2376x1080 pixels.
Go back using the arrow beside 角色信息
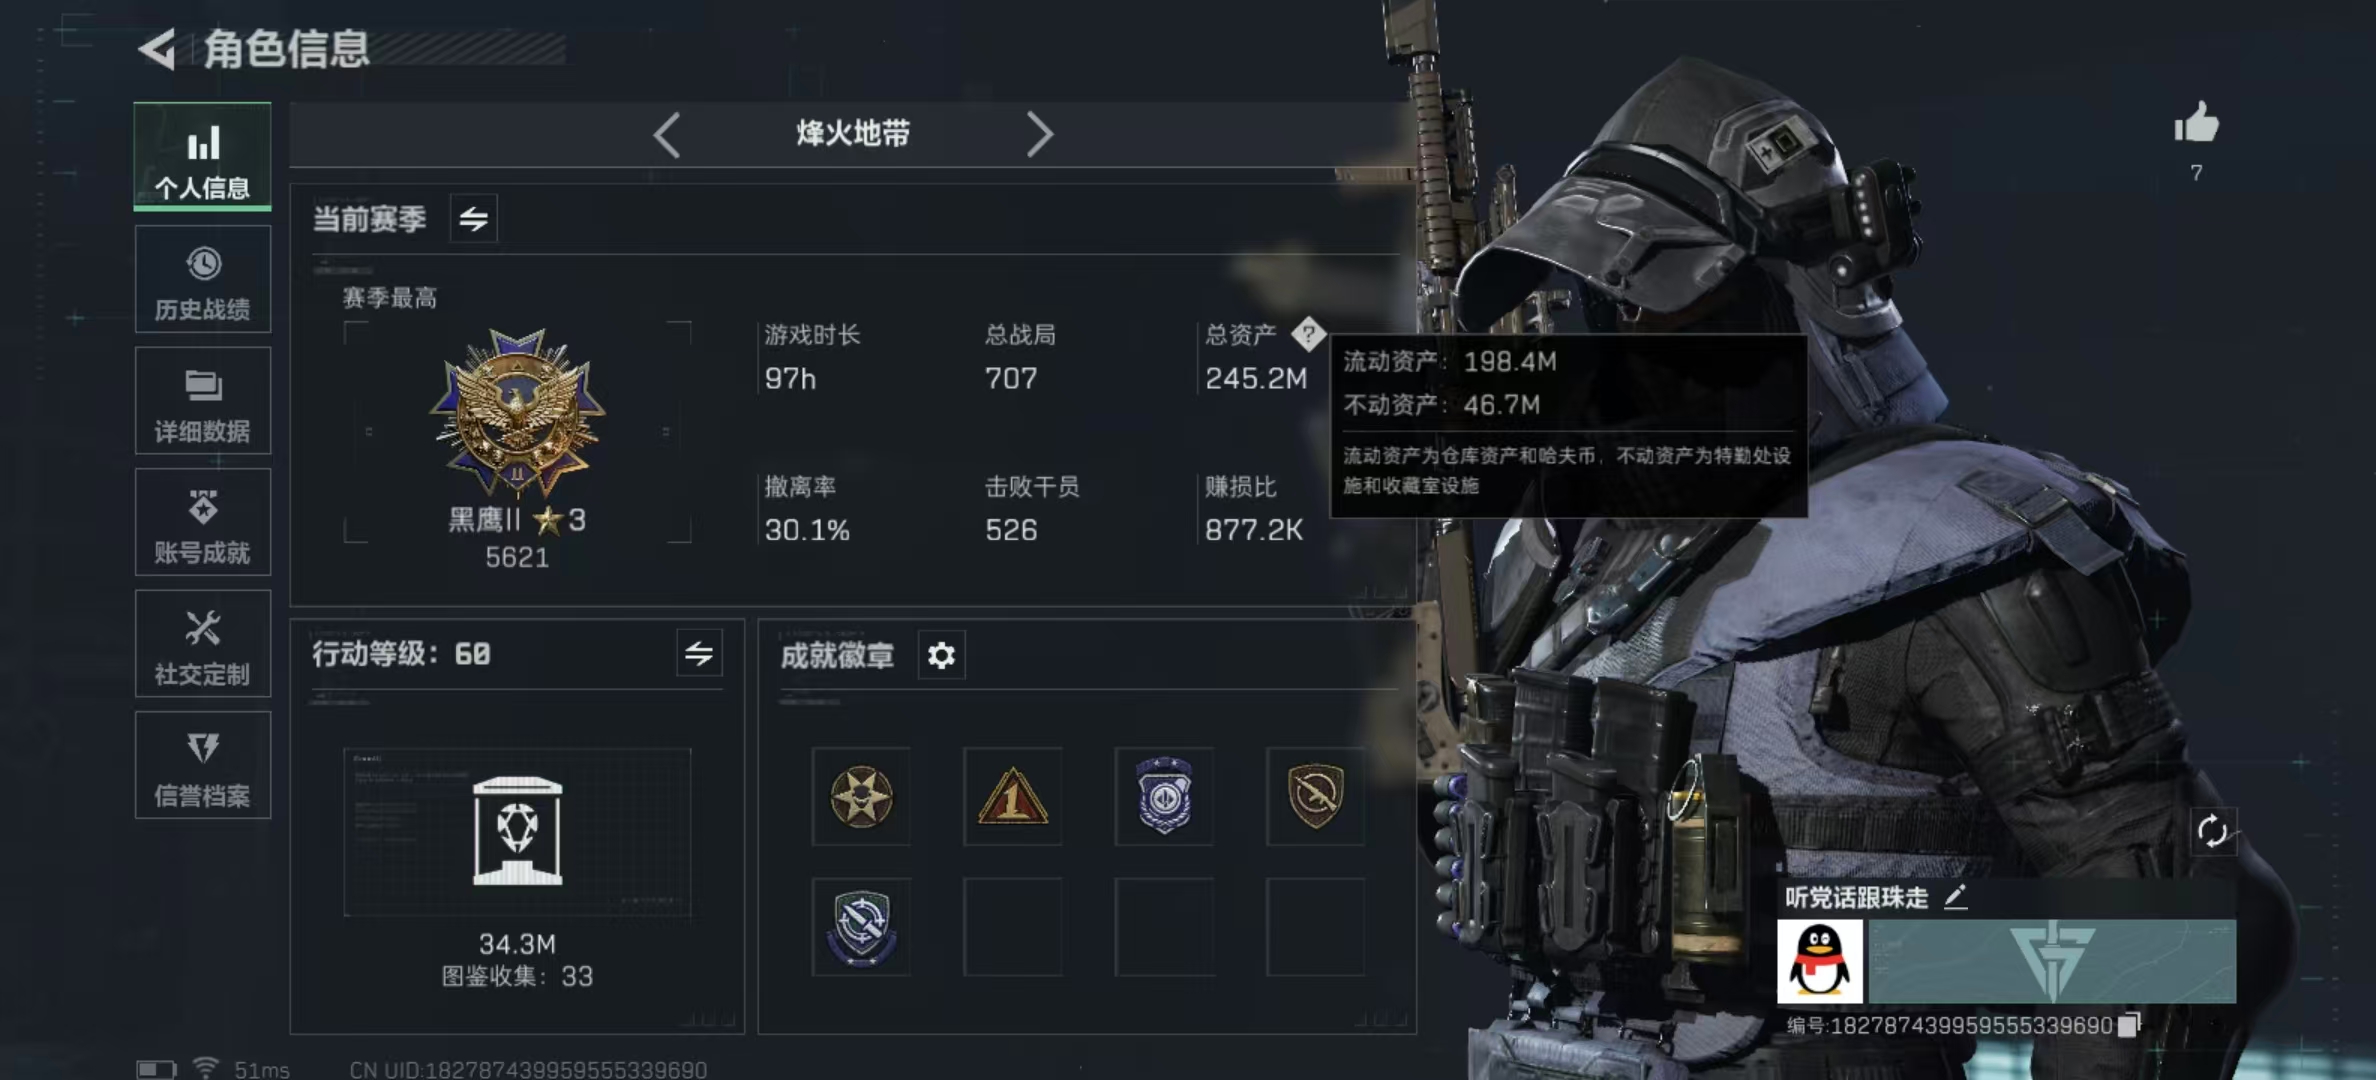coord(157,48)
